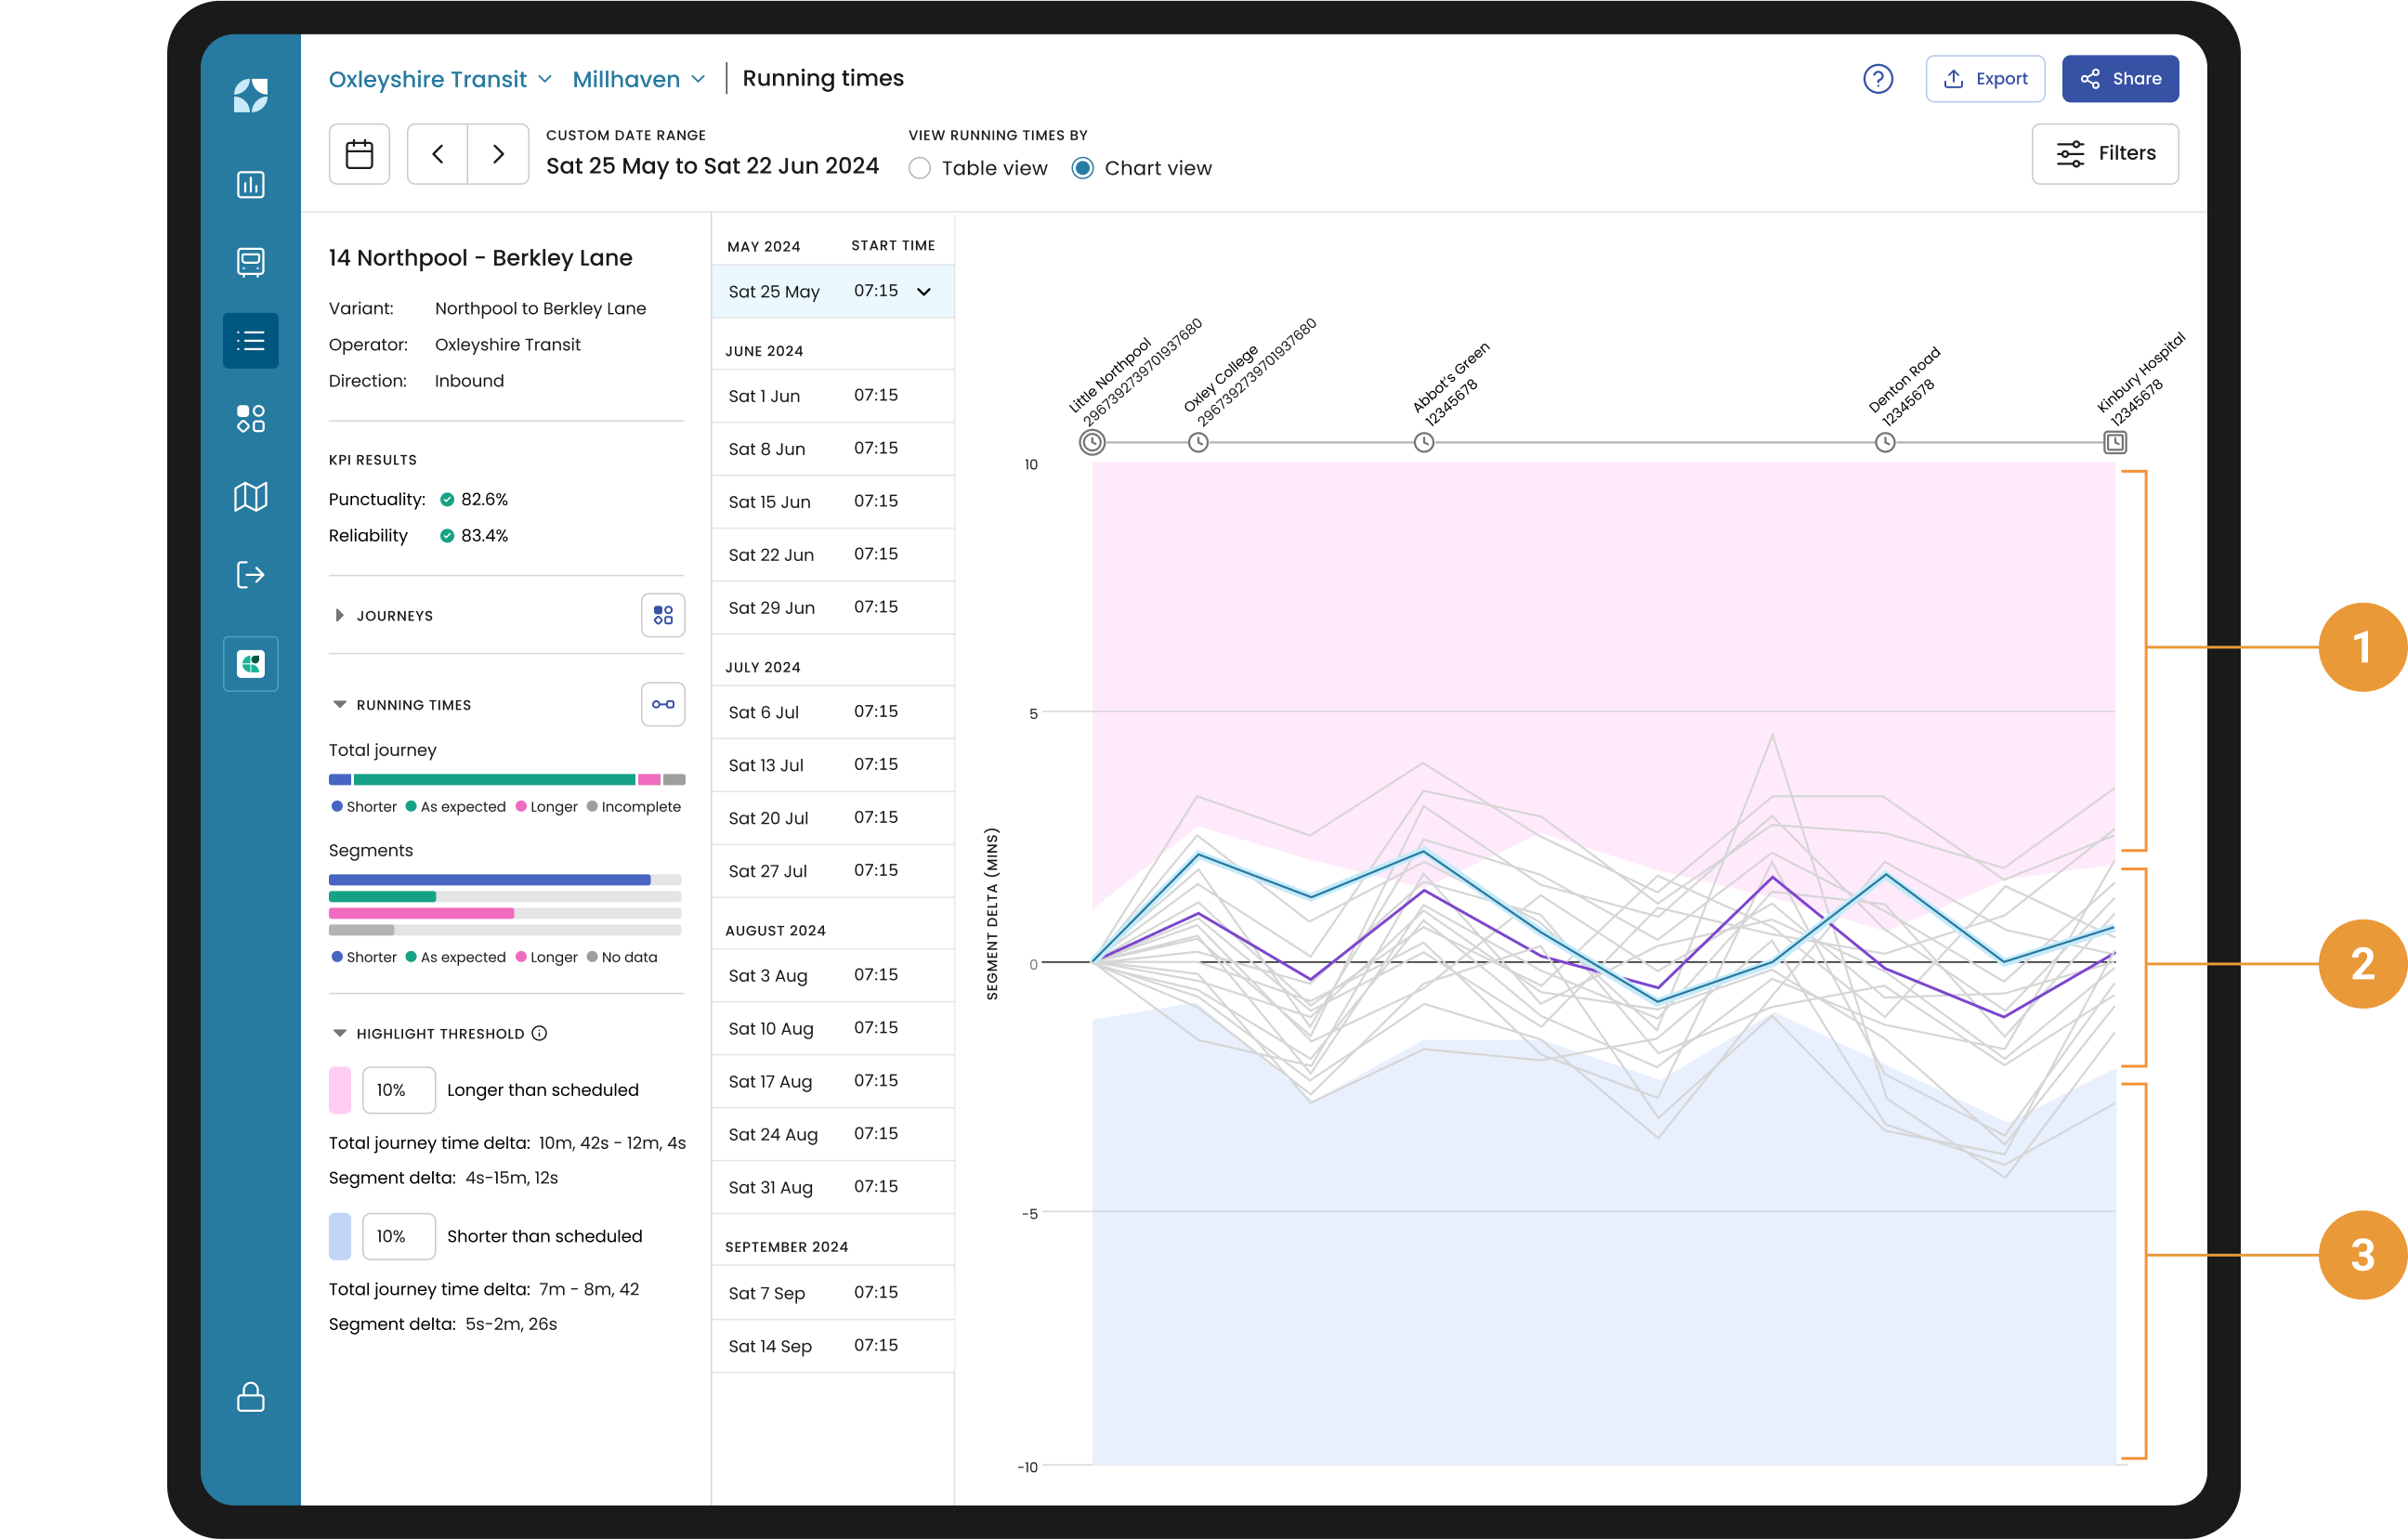The height and width of the screenshot is (1539, 2408).
Task: Click the lock icon in sidebar
Action: 250,1397
